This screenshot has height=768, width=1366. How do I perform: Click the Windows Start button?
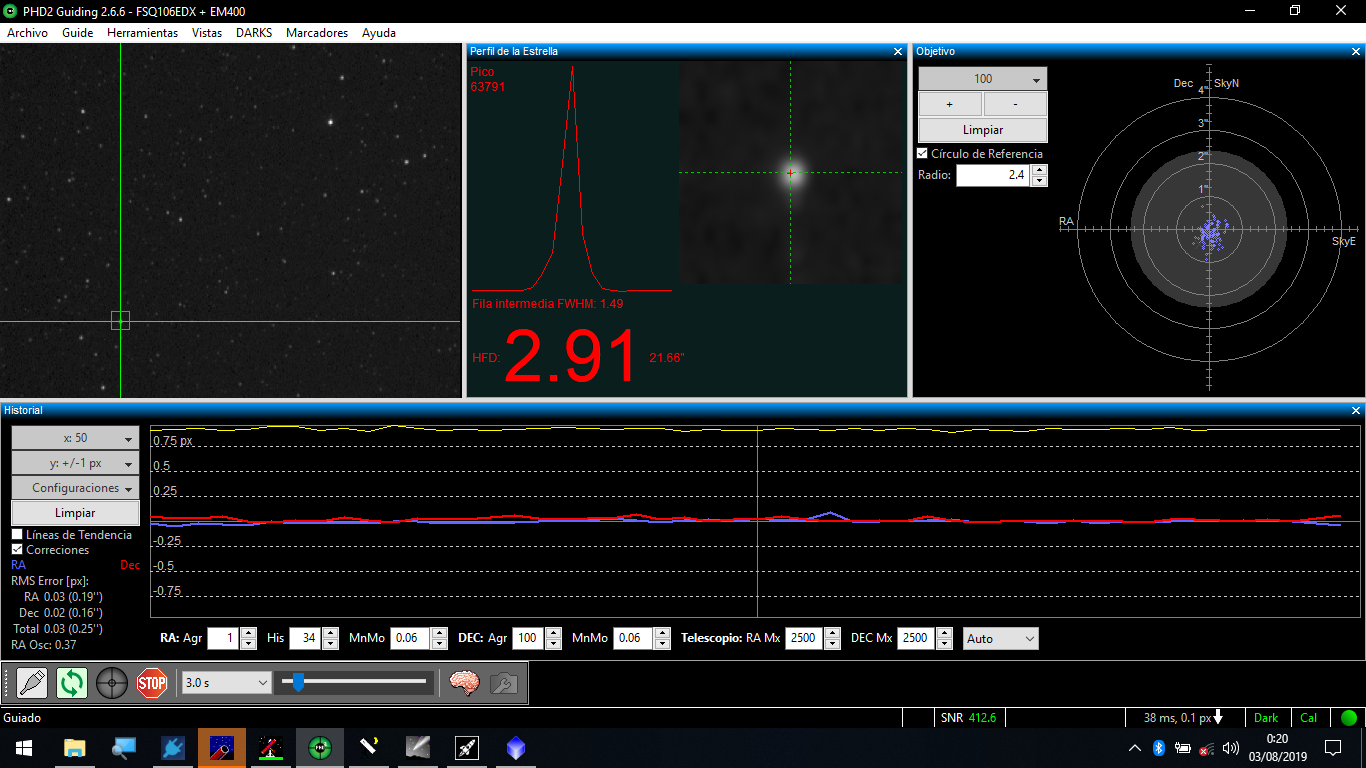tap(24, 748)
